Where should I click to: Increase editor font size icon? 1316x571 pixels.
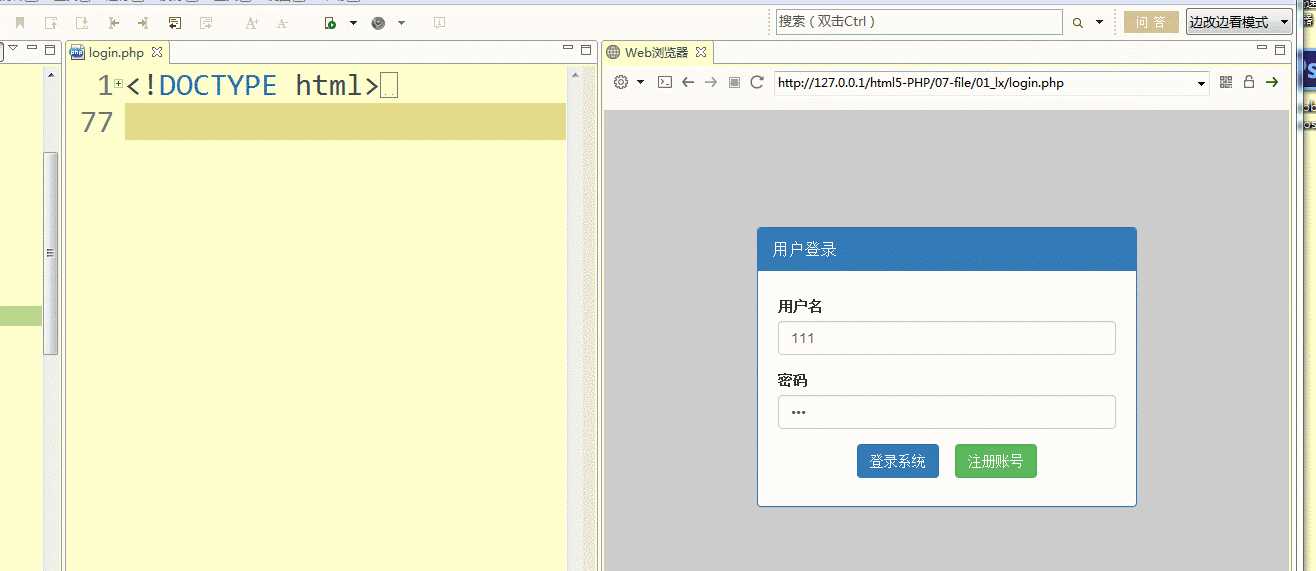point(252,22)
